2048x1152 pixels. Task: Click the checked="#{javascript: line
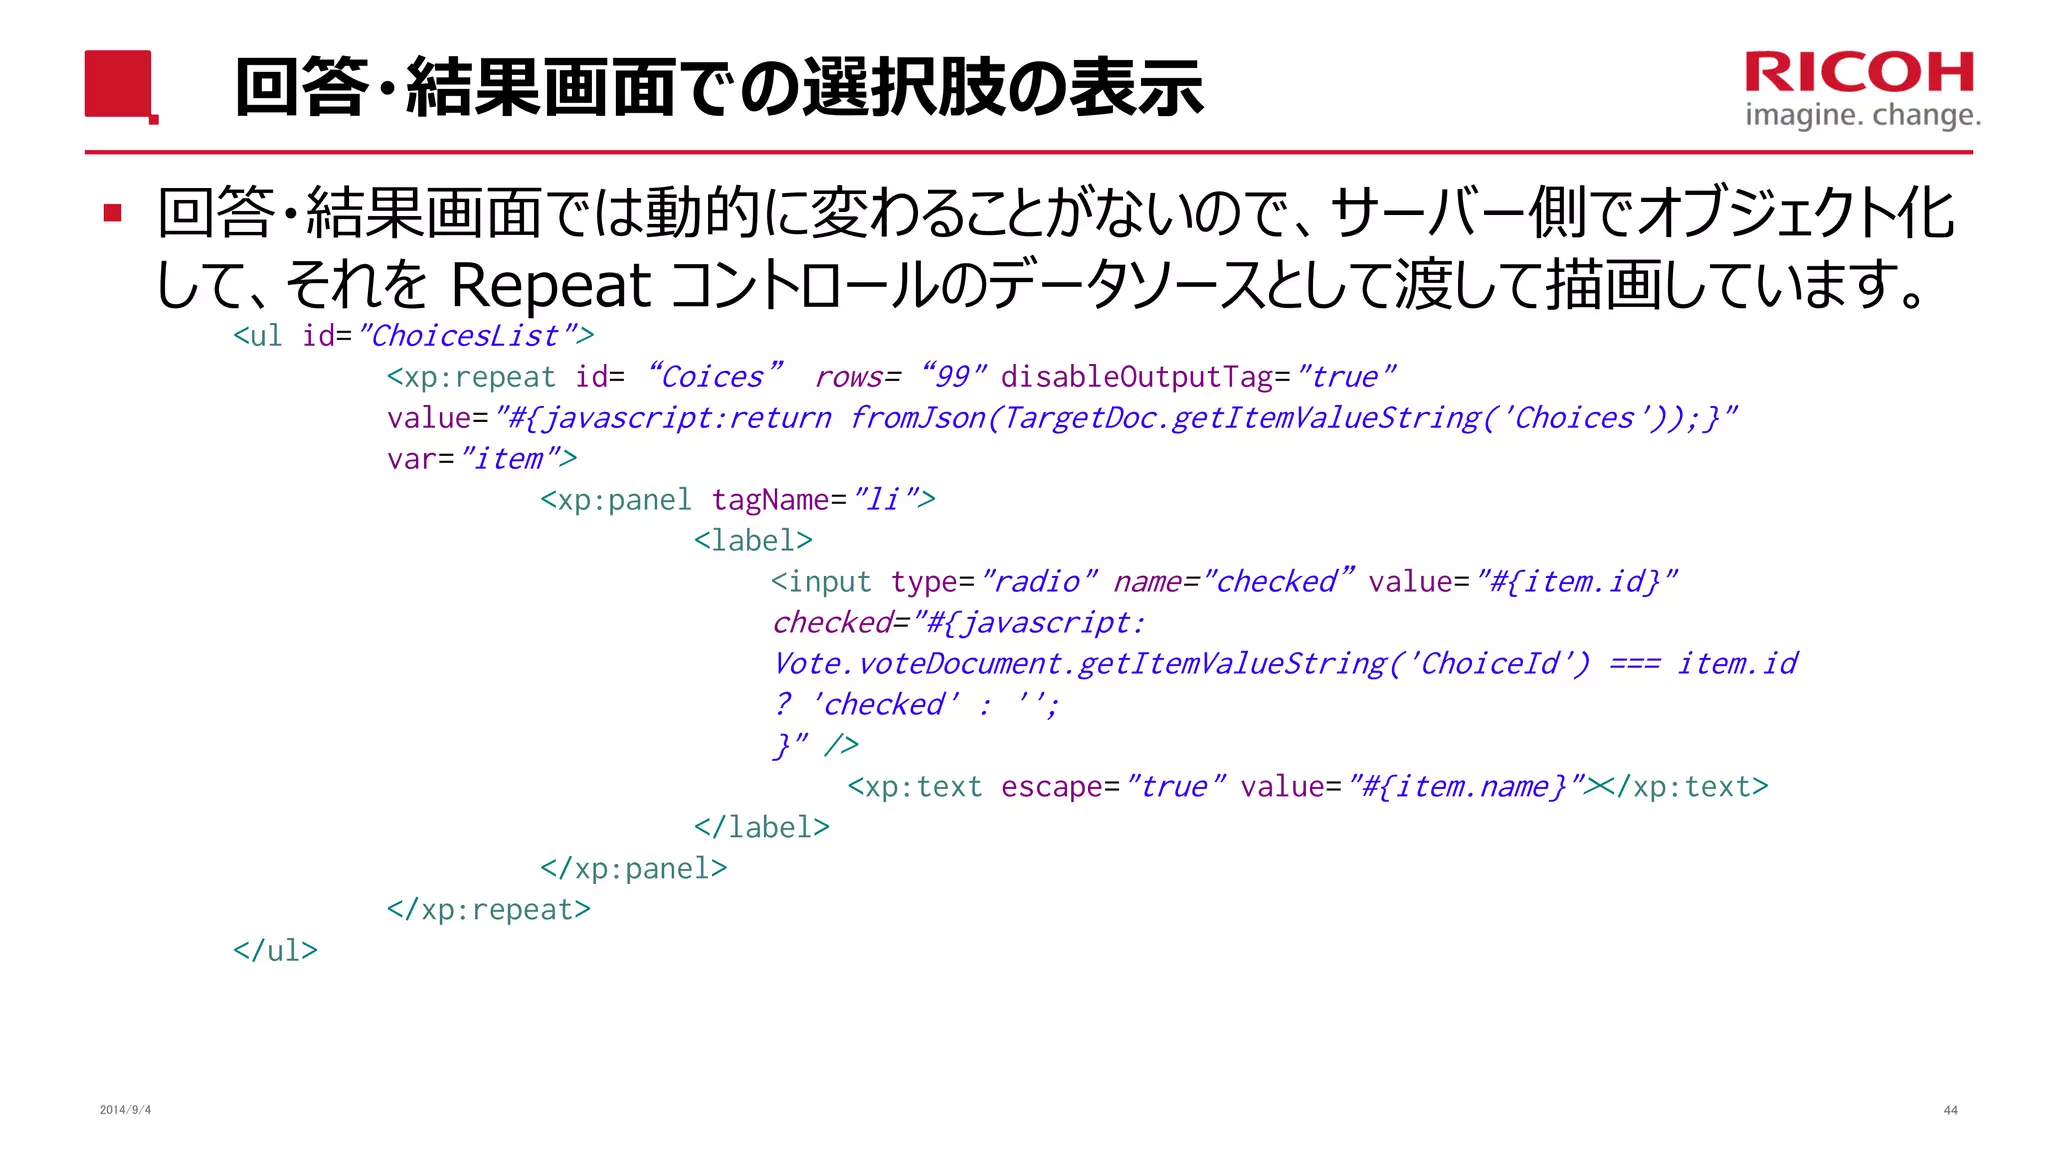tap(958, 622)
